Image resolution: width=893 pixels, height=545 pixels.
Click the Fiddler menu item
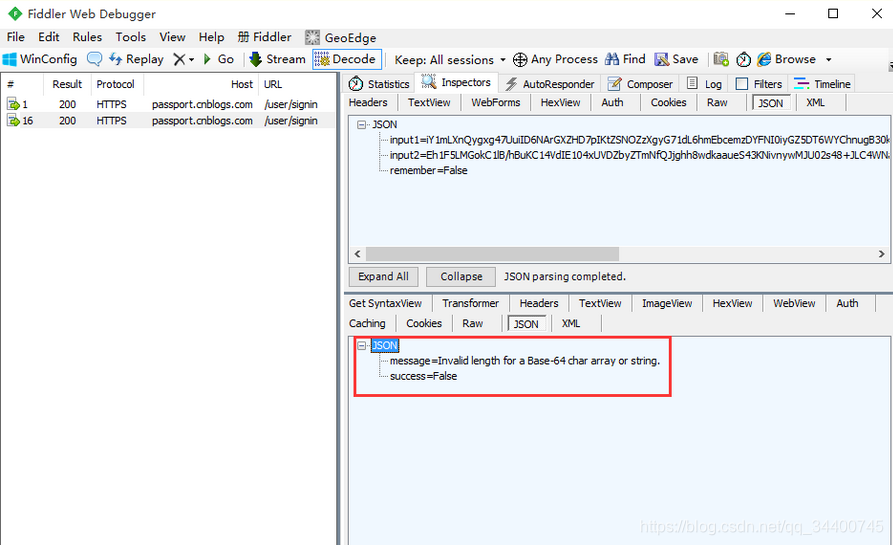point(264,37)
